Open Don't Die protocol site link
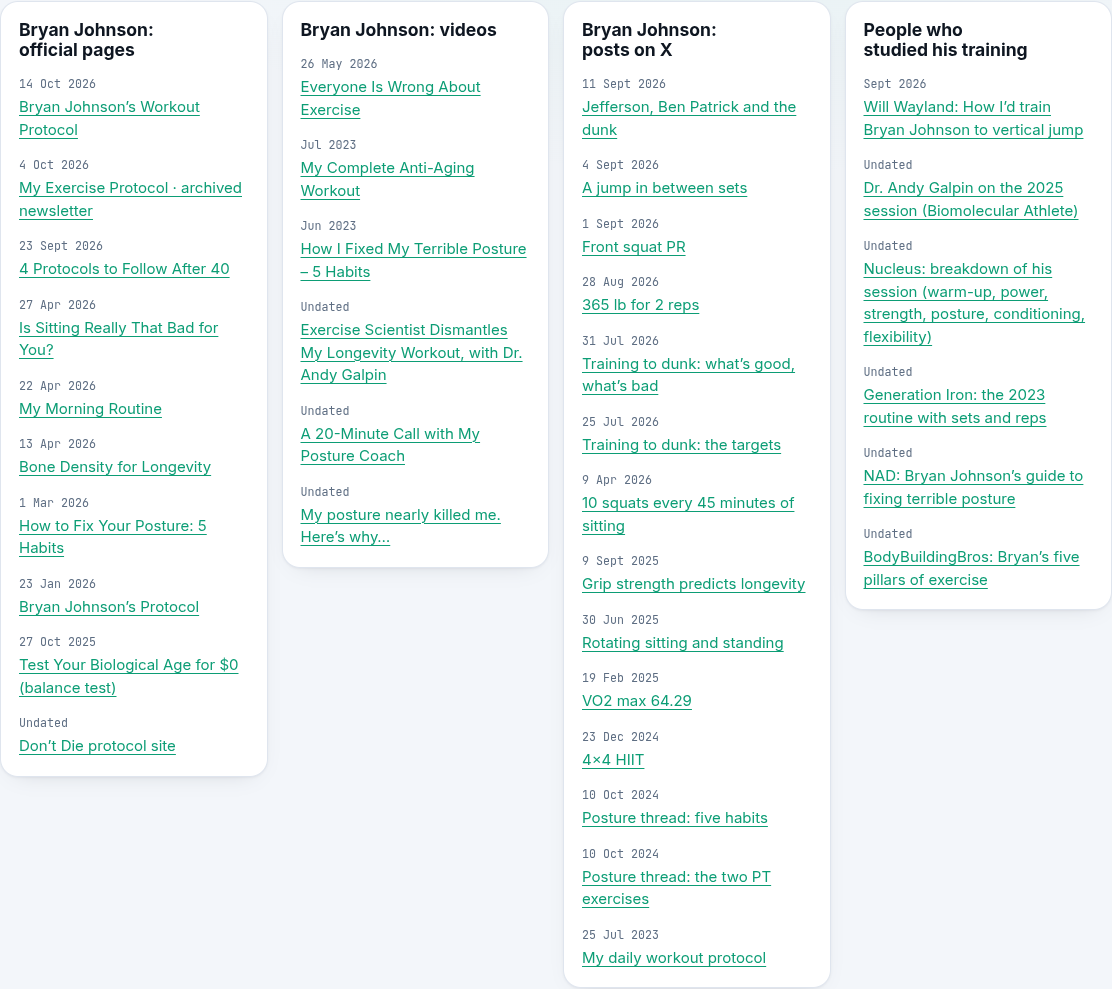The height and width of the screenshot is (989, 1112). pyautogui.click(x=97, y=746)
